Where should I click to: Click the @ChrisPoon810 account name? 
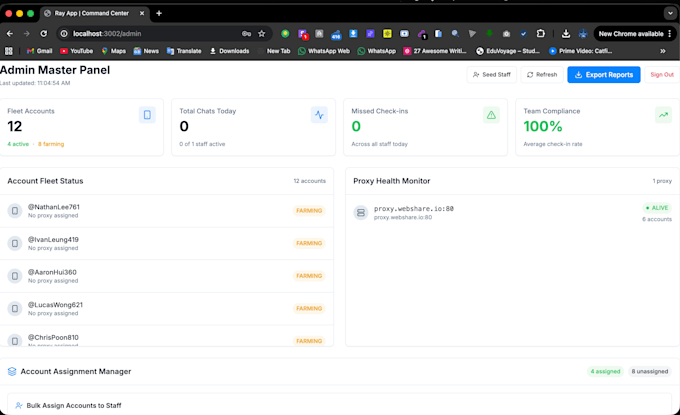tap(53, 337)
